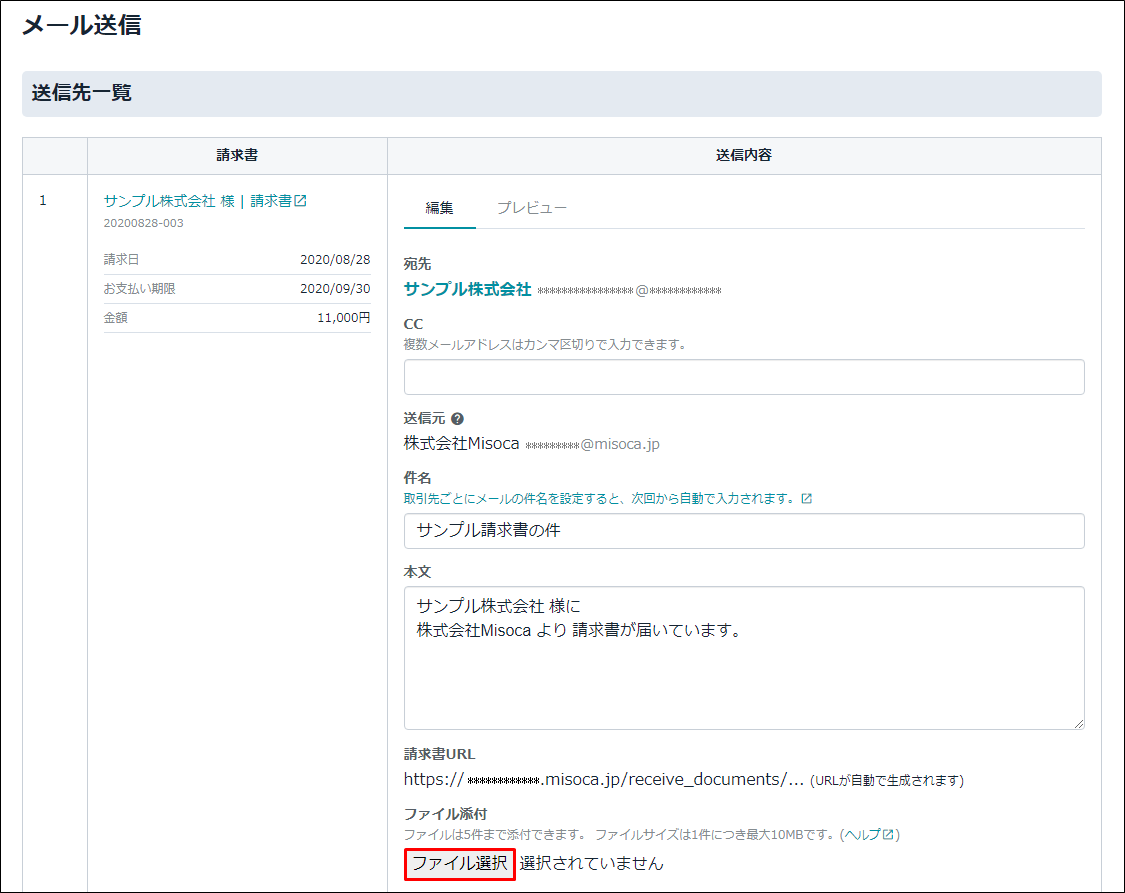Click the question mark icon next to 送信元

(x=457, y=419)
